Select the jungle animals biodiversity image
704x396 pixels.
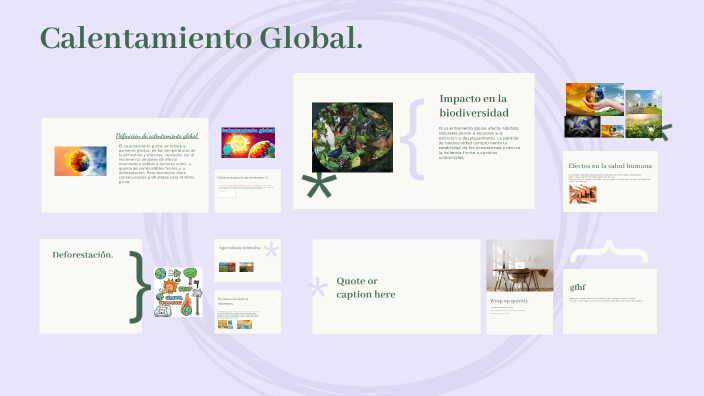(352, 137)
